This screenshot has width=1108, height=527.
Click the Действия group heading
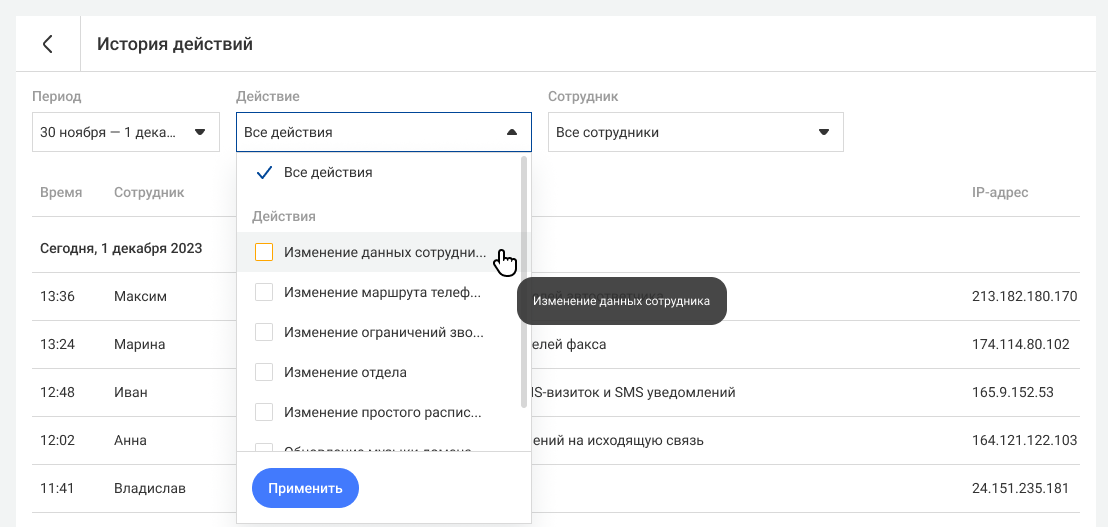click(284, 216)
